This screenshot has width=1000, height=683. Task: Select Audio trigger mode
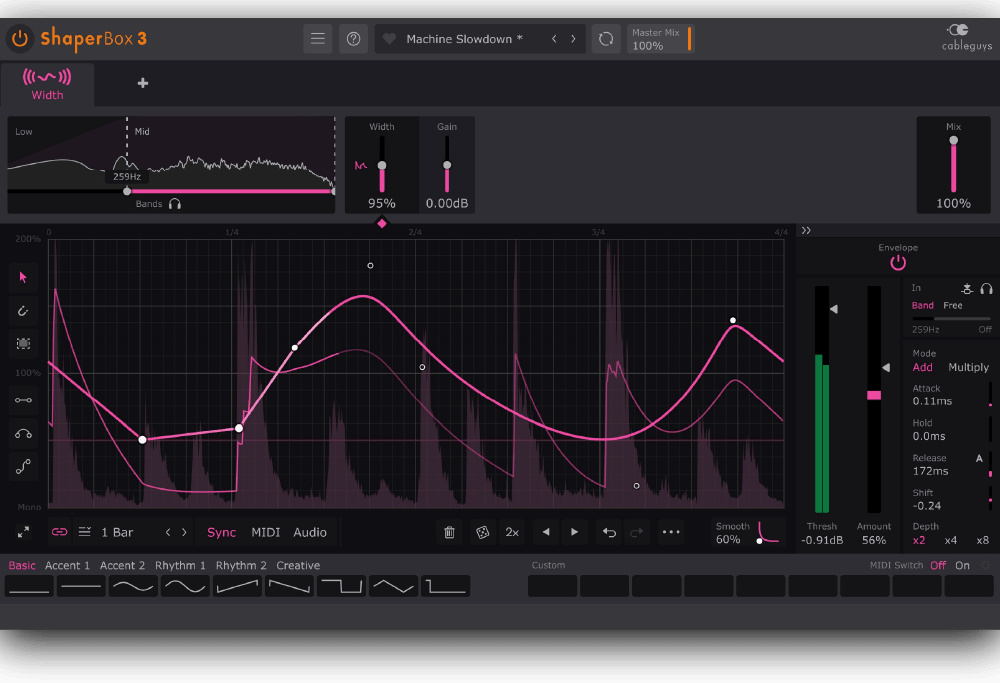click(310, 532)
